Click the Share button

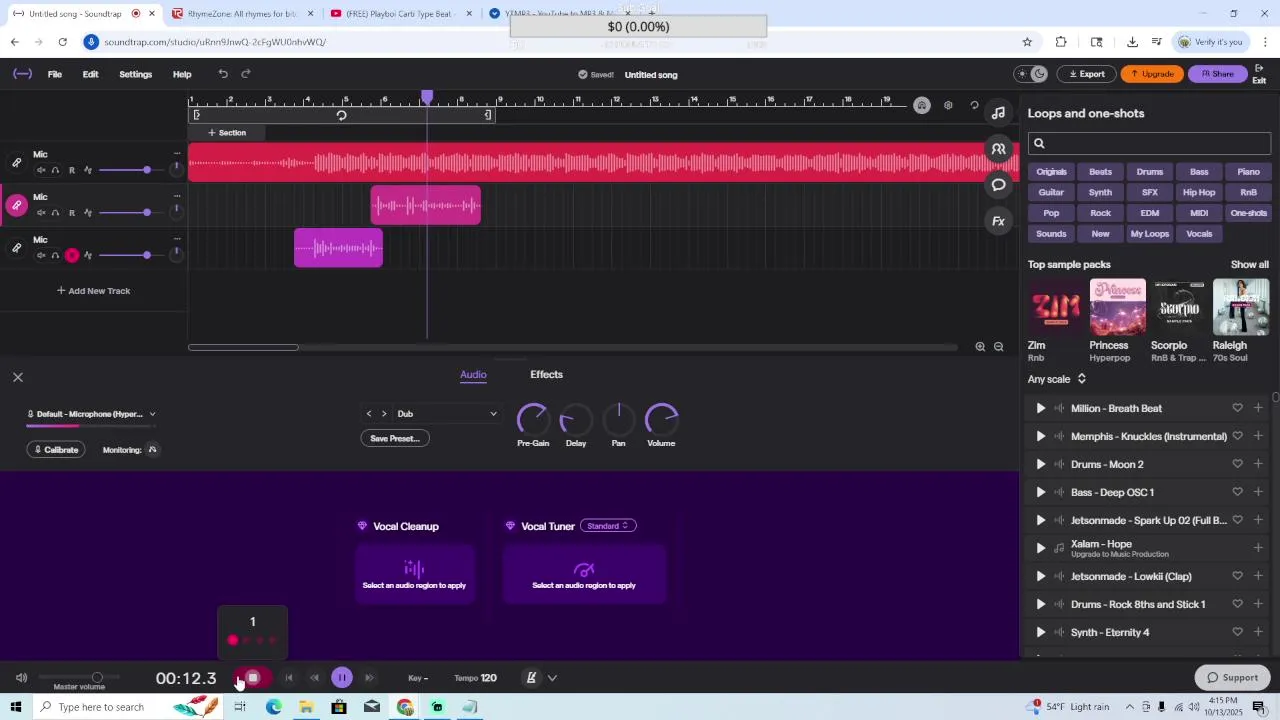click(1217, 74)
